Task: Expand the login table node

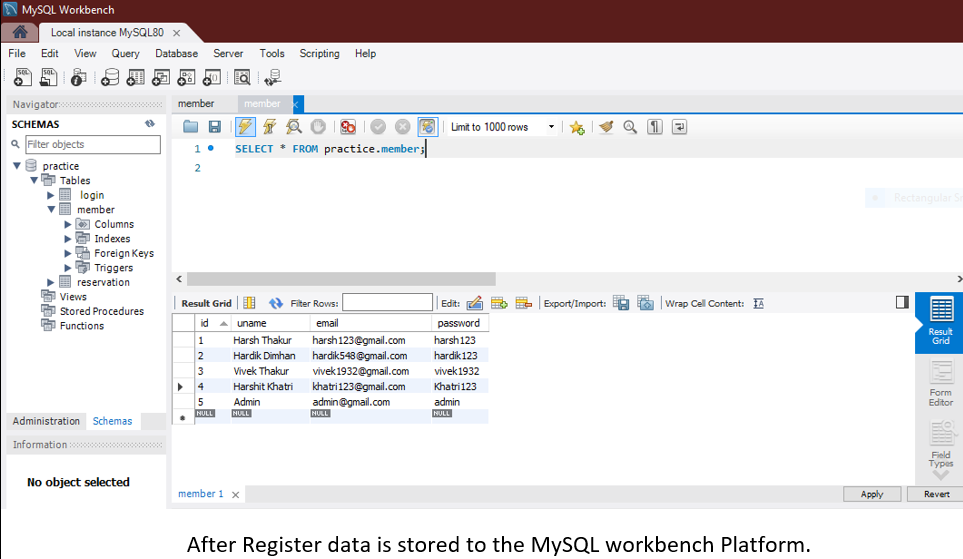Action: [51, 196]
